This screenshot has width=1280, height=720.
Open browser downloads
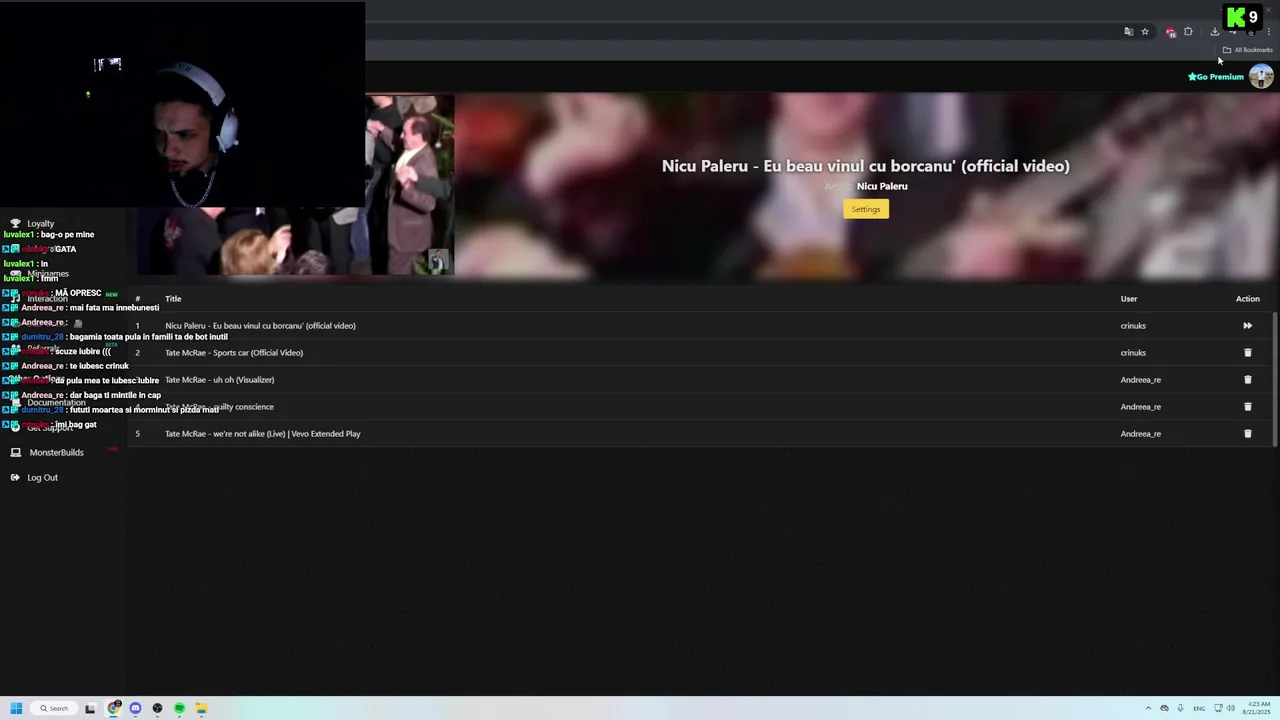(1214, 32)
